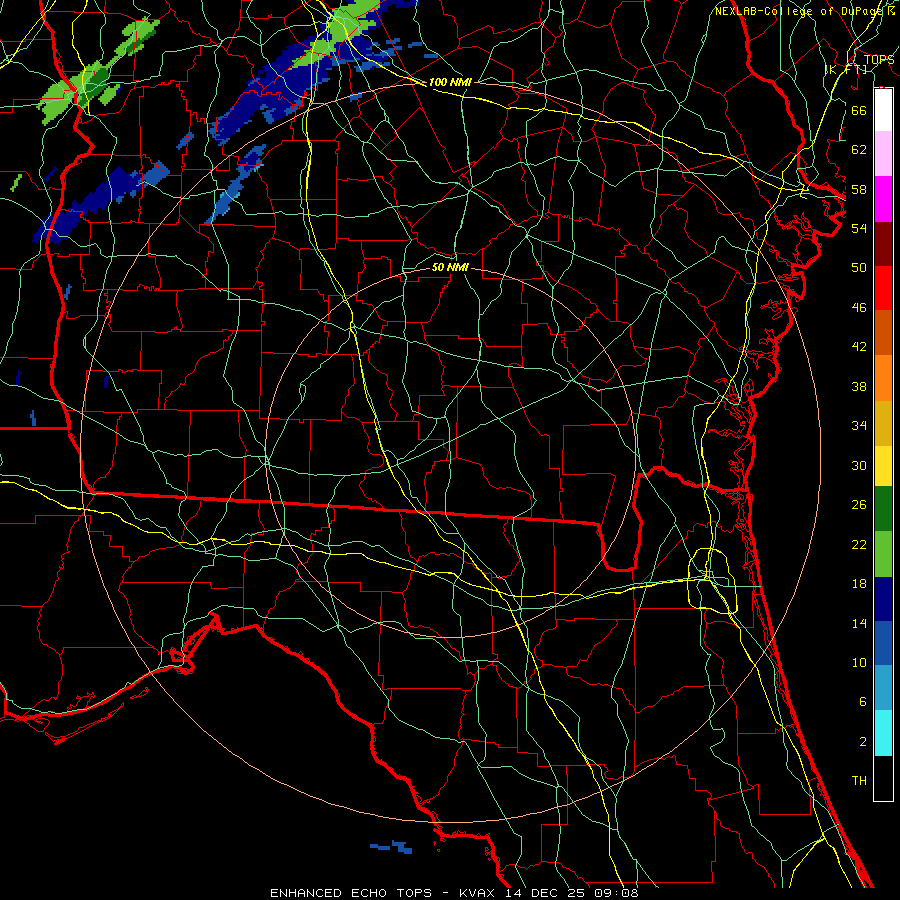900x900 pixels.
Task: Click the dark red swatch between 50 and 54
Action: (883, 243)
